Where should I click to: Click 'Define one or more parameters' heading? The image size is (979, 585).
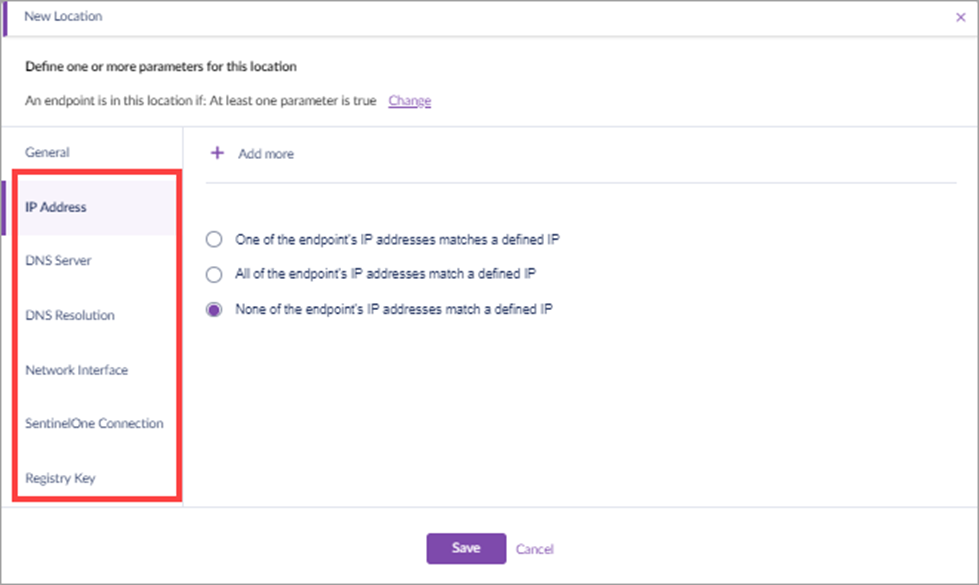click(160, 67)
